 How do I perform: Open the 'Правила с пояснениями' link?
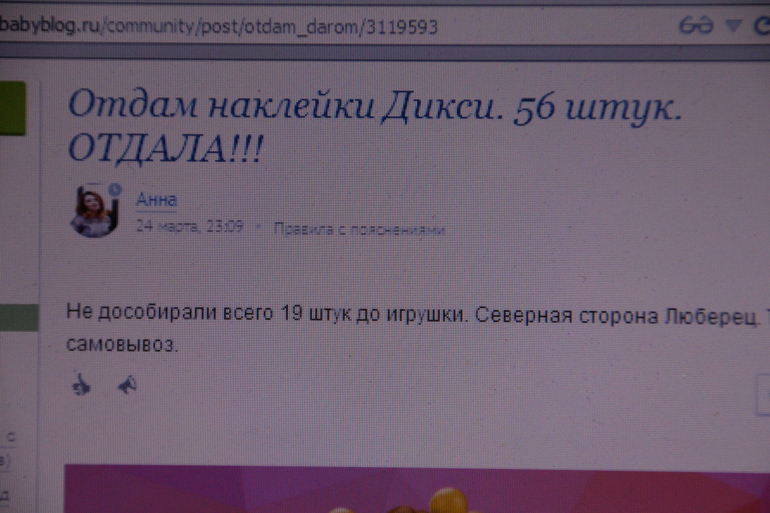click(x=358, y=229)
